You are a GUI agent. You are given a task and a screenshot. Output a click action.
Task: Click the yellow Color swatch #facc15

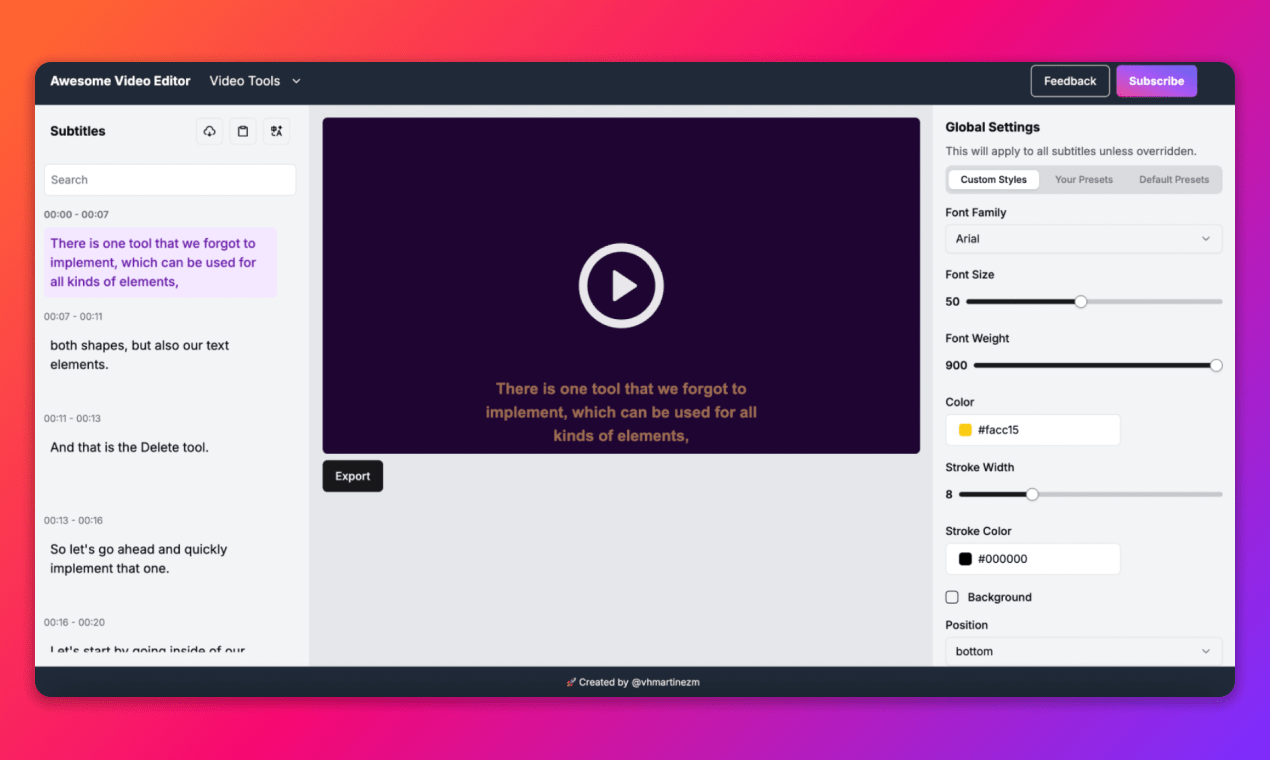965,430
